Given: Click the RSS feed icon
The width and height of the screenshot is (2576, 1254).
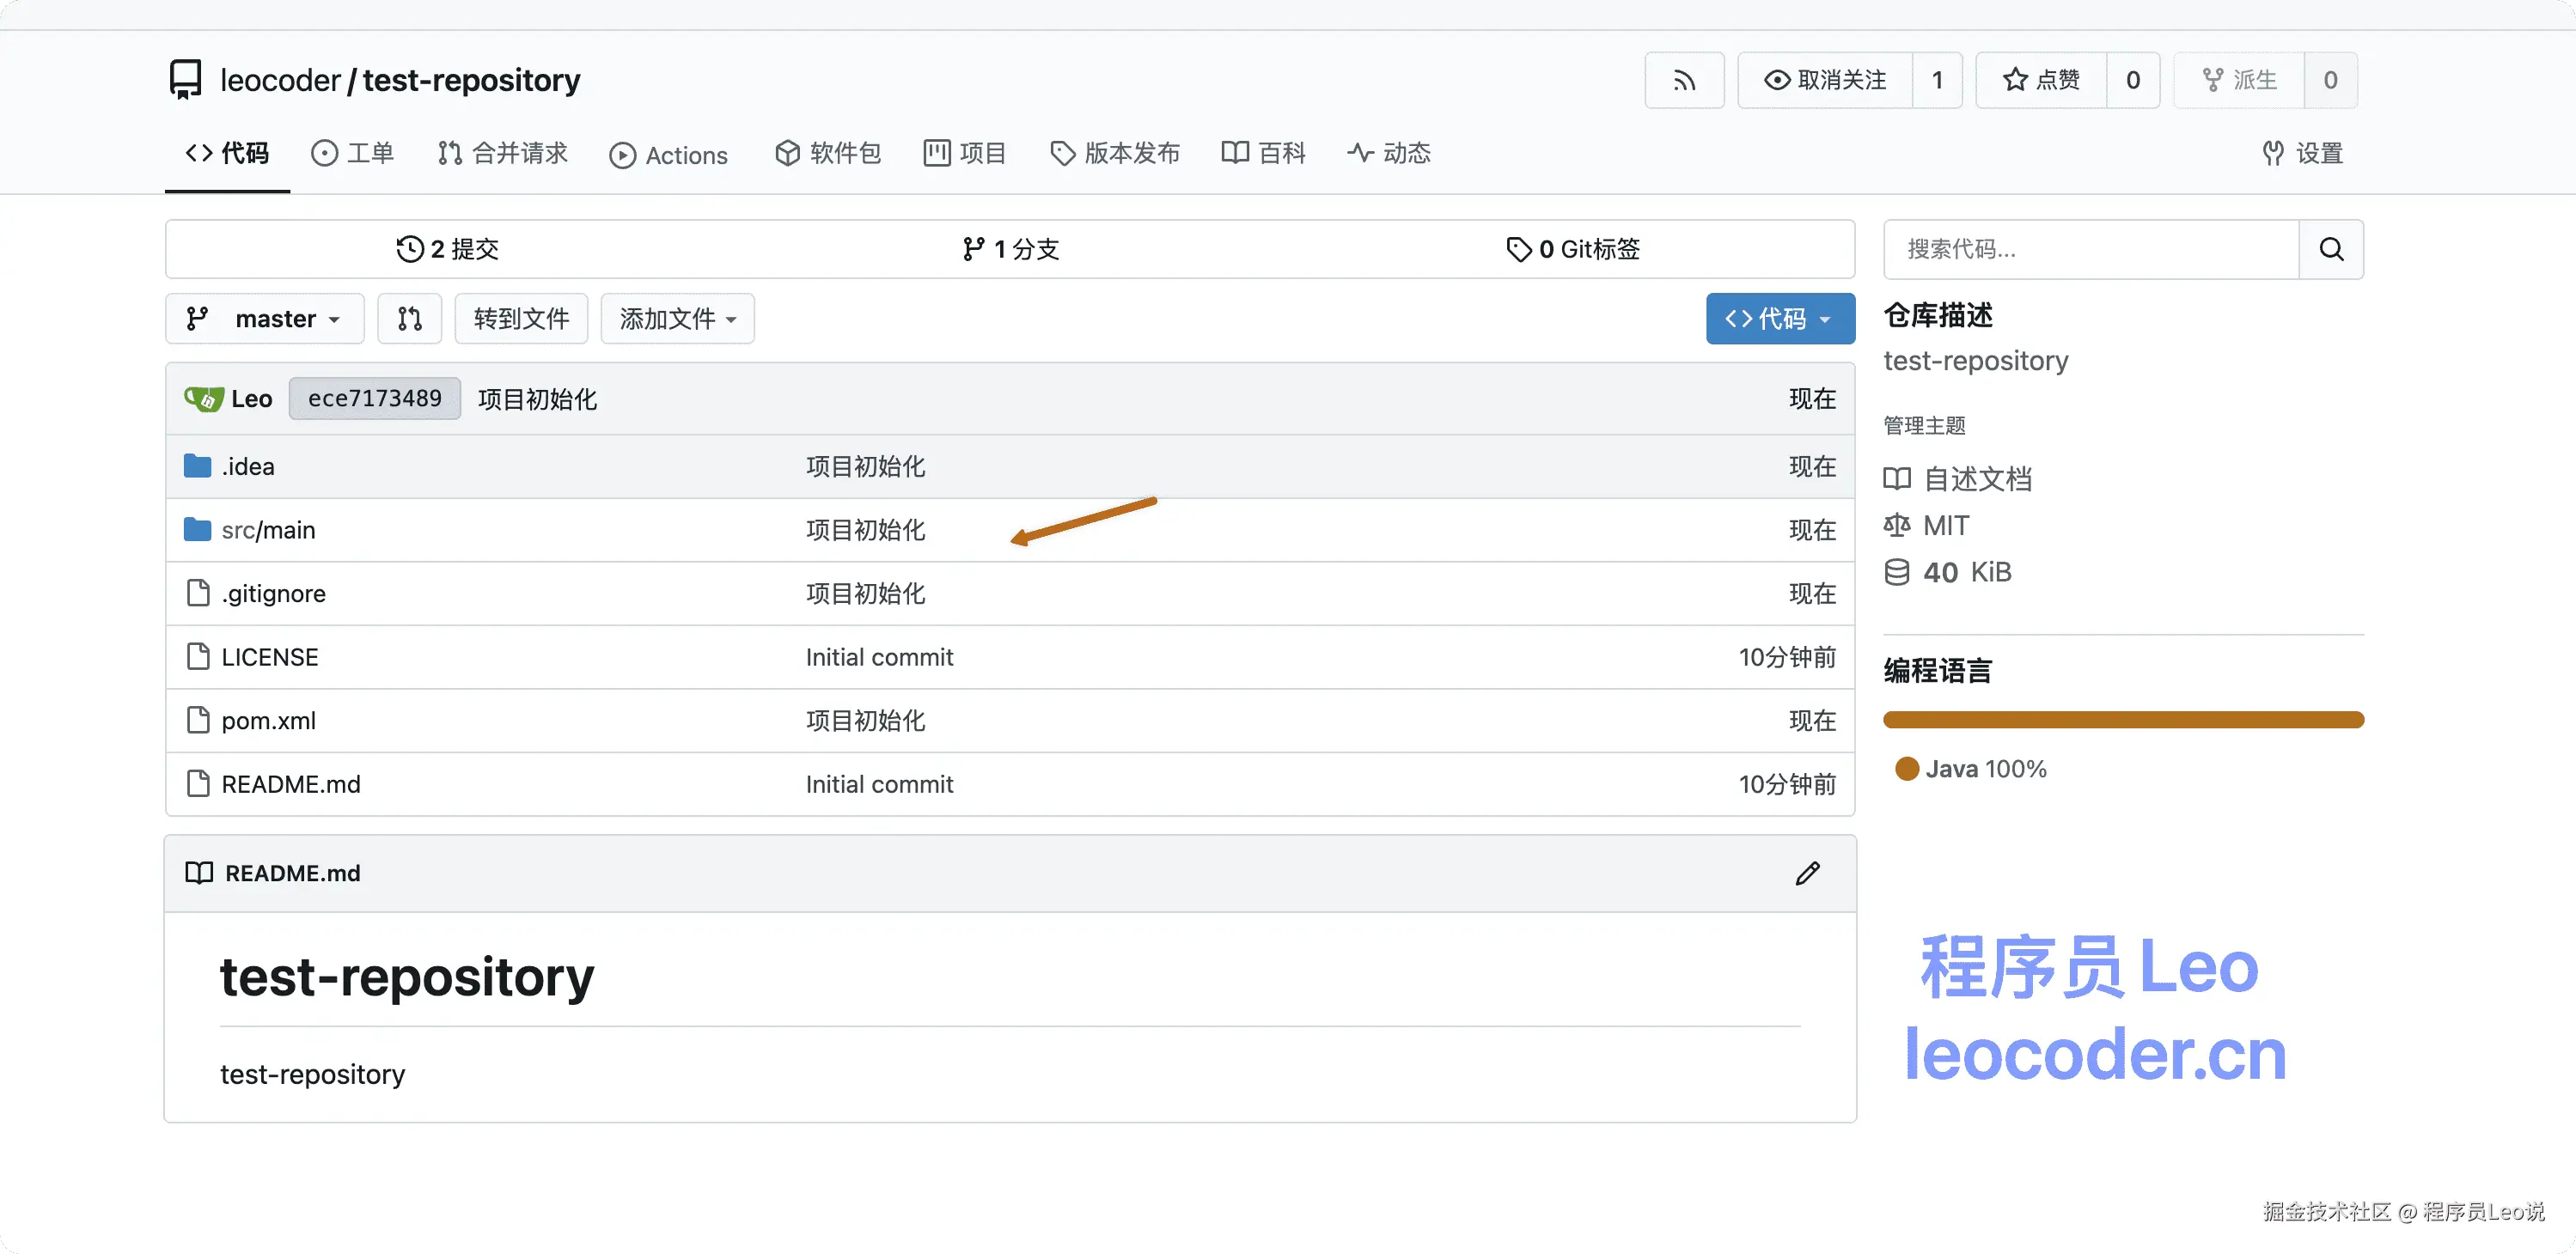Looking at the screenshot, I should [1684, 80].
